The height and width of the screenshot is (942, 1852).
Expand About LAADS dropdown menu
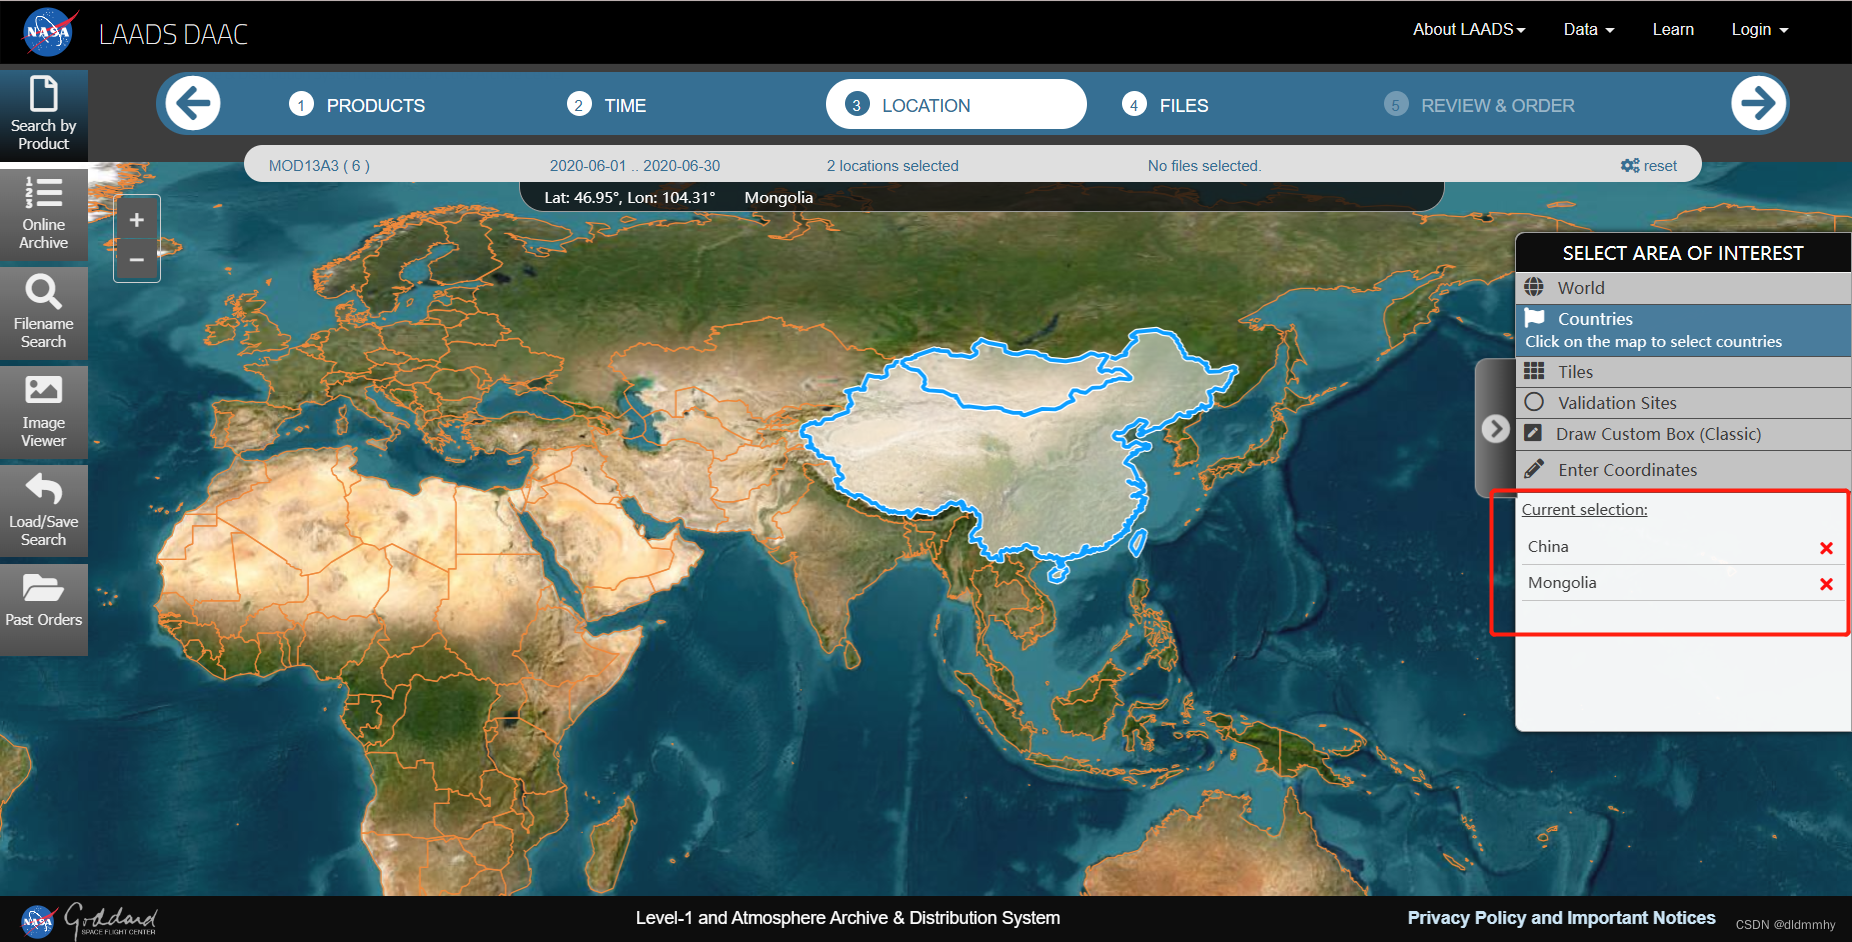click(1469, 29)
